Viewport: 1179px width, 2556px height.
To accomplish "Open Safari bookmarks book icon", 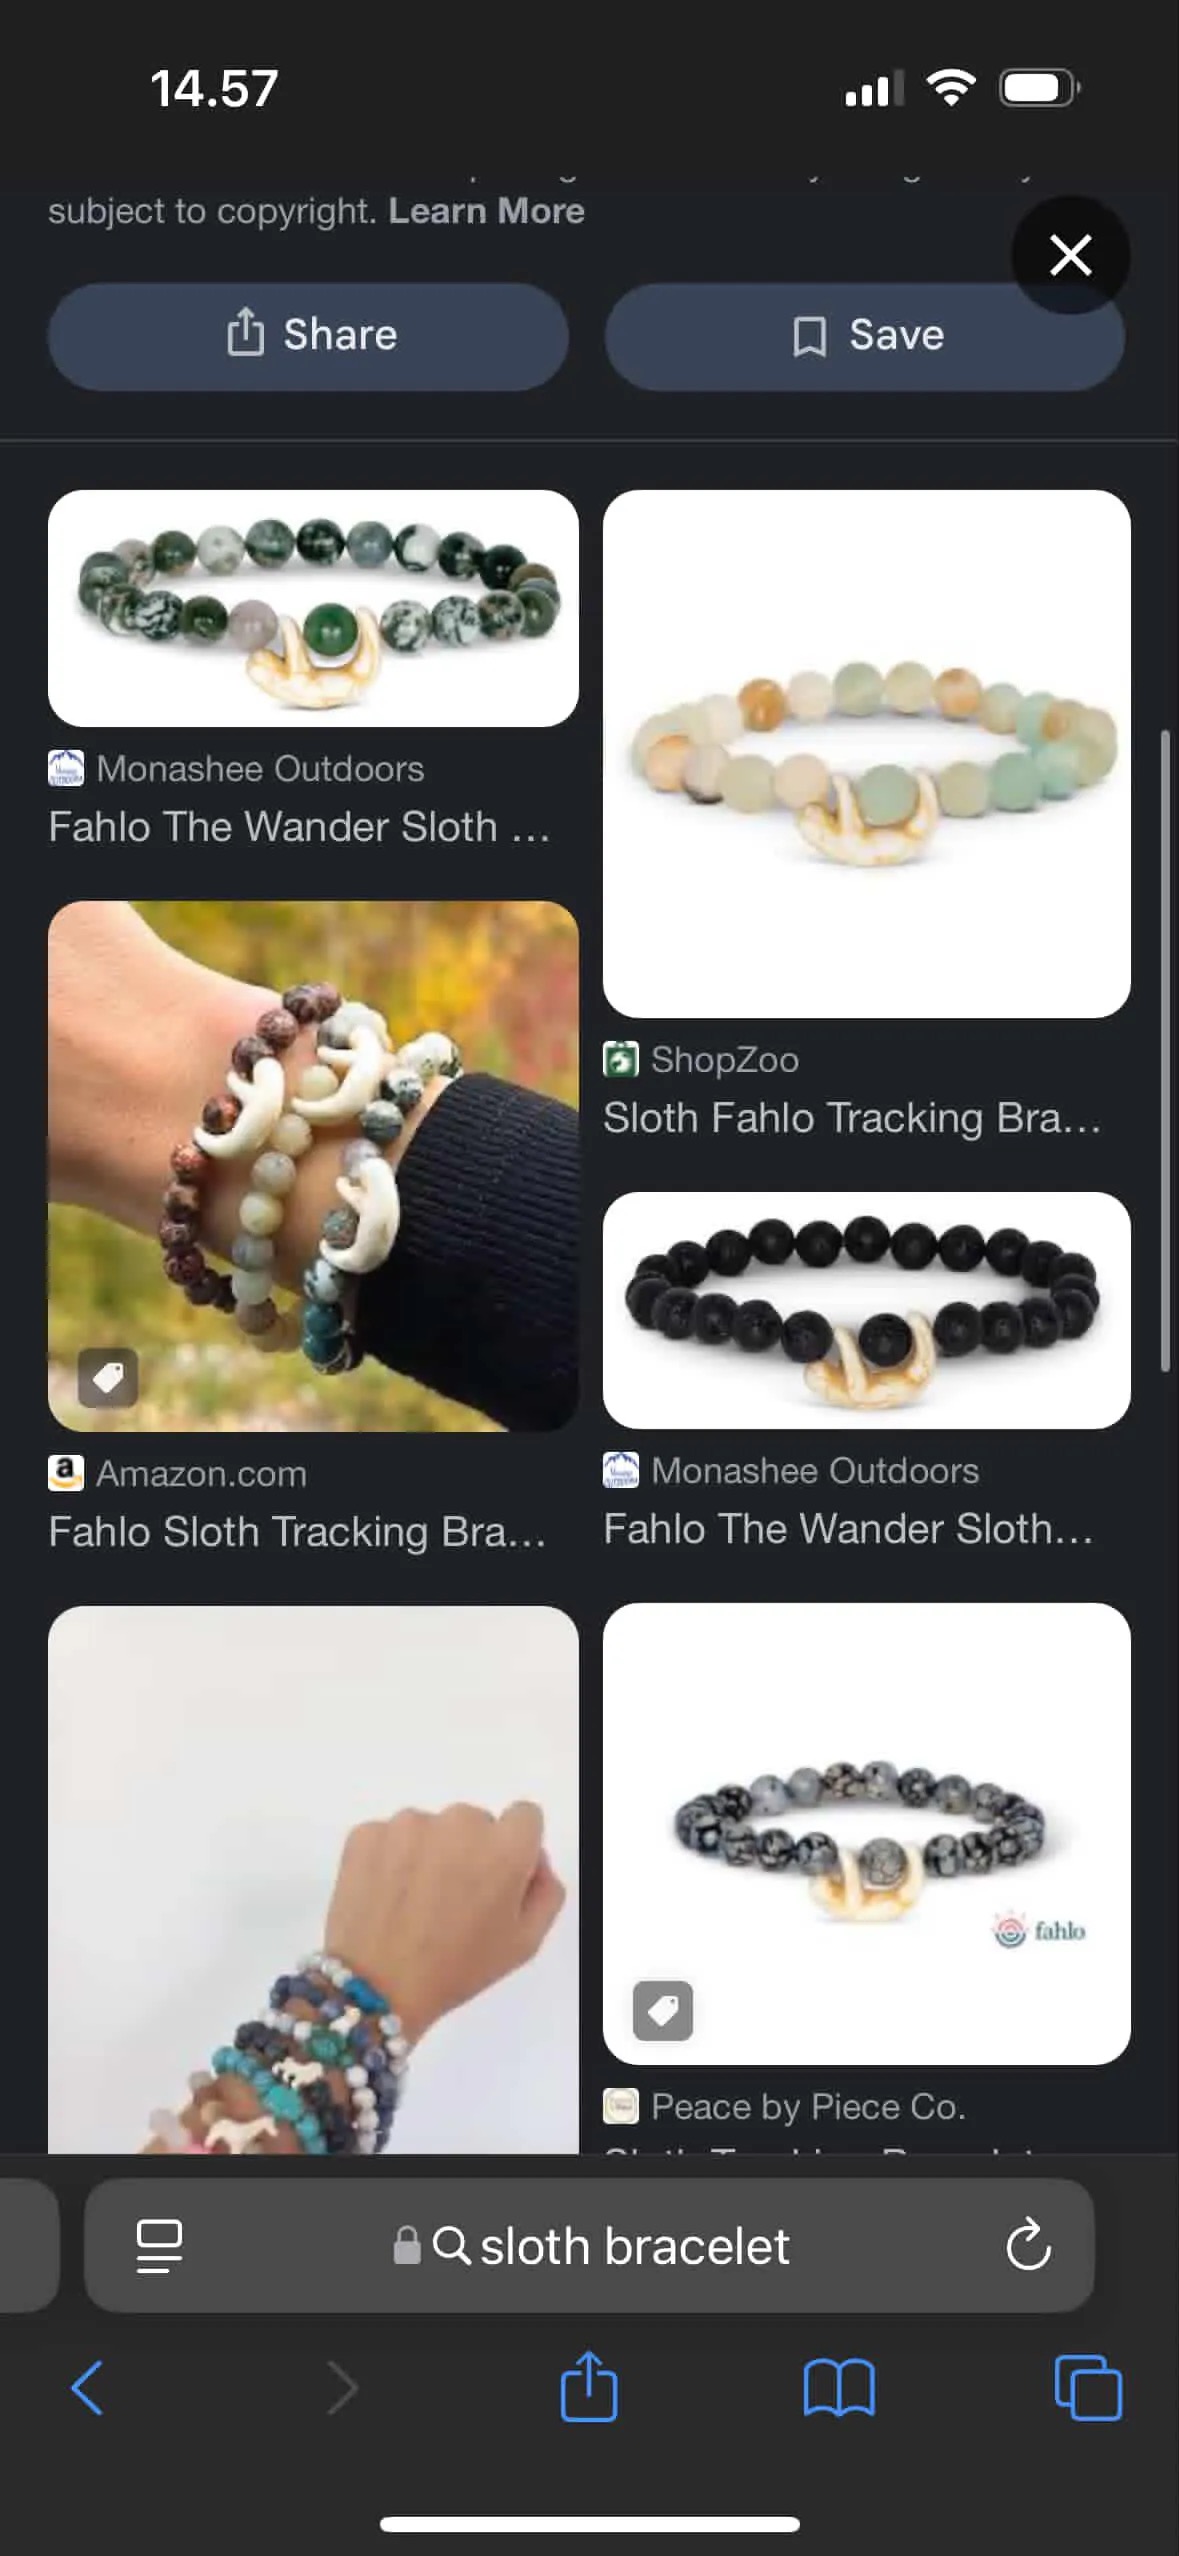I will (x=839, y=2388).
